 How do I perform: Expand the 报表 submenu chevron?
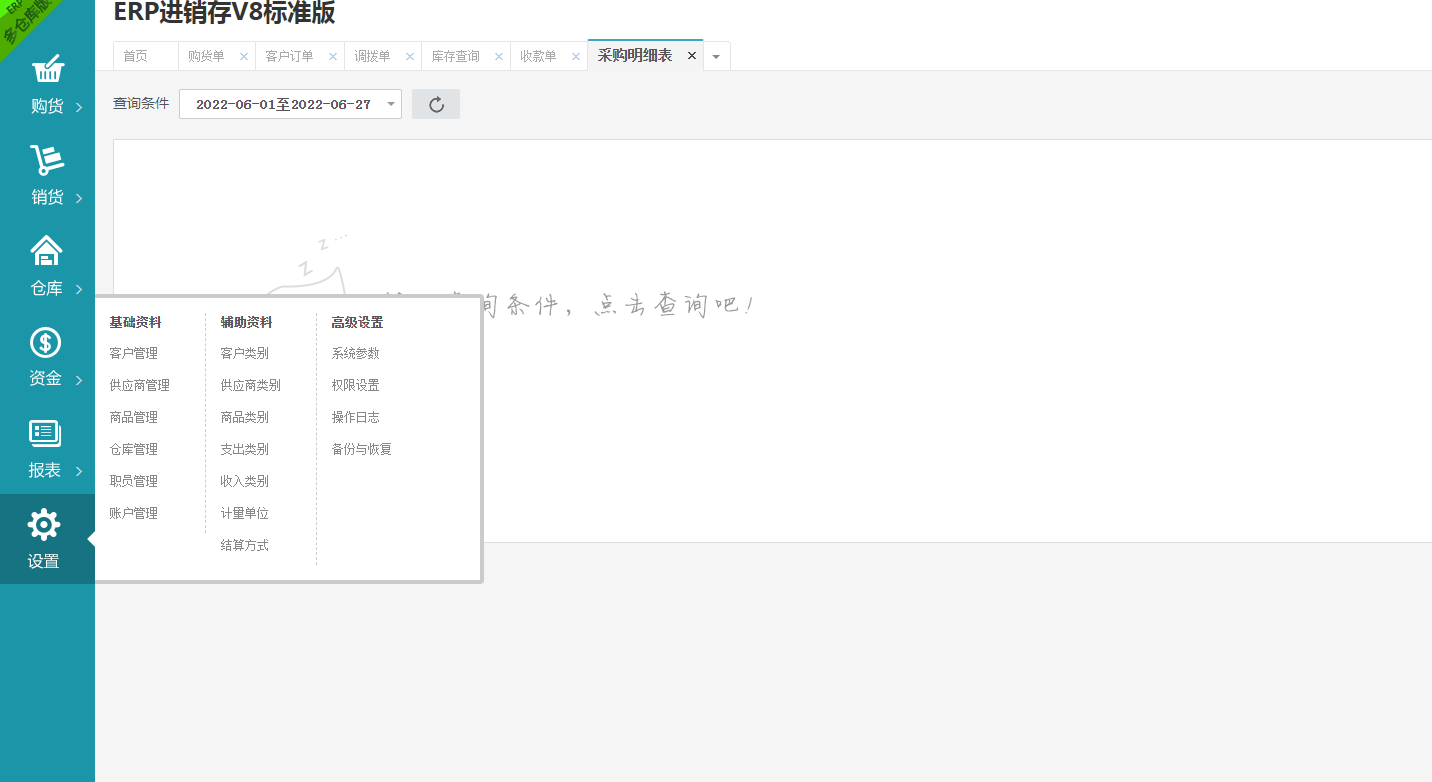click(79, 472)
